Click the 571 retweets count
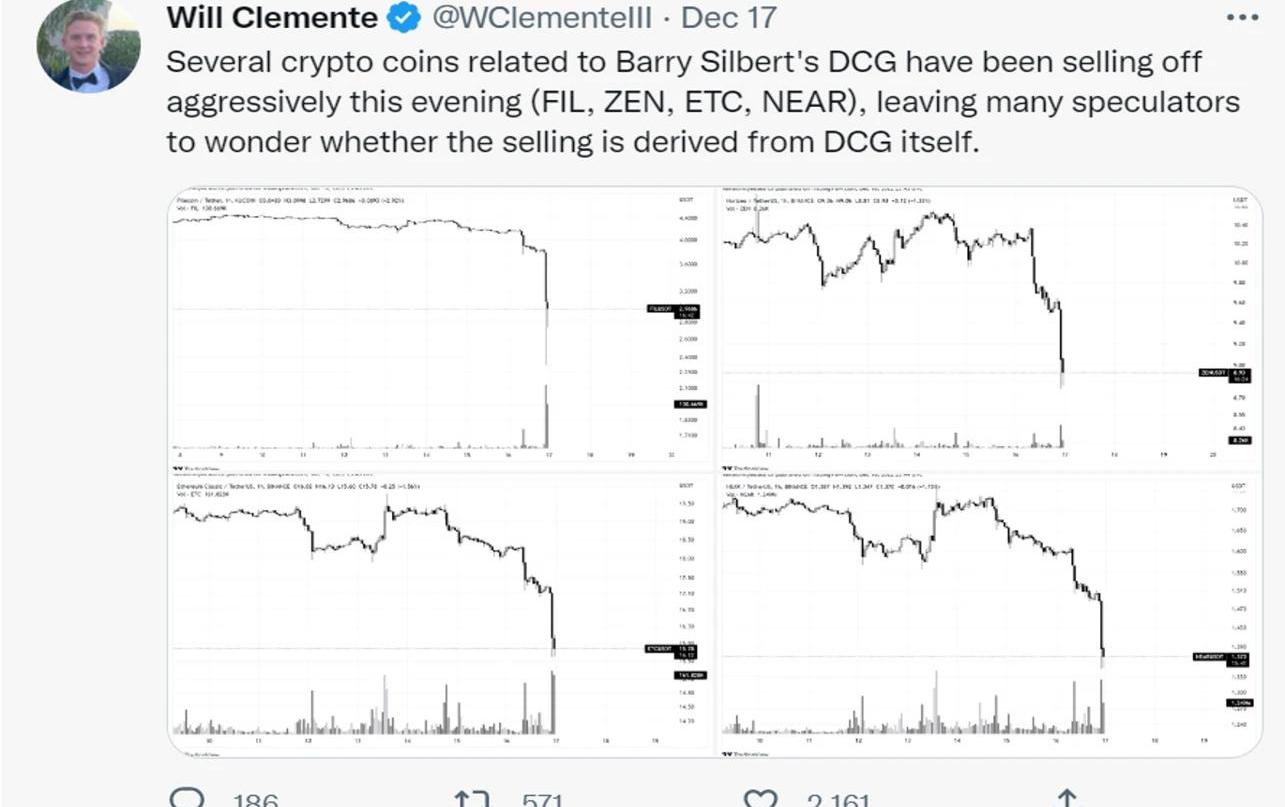Viewport: 1285px width, 807px height. pos(543,800)
